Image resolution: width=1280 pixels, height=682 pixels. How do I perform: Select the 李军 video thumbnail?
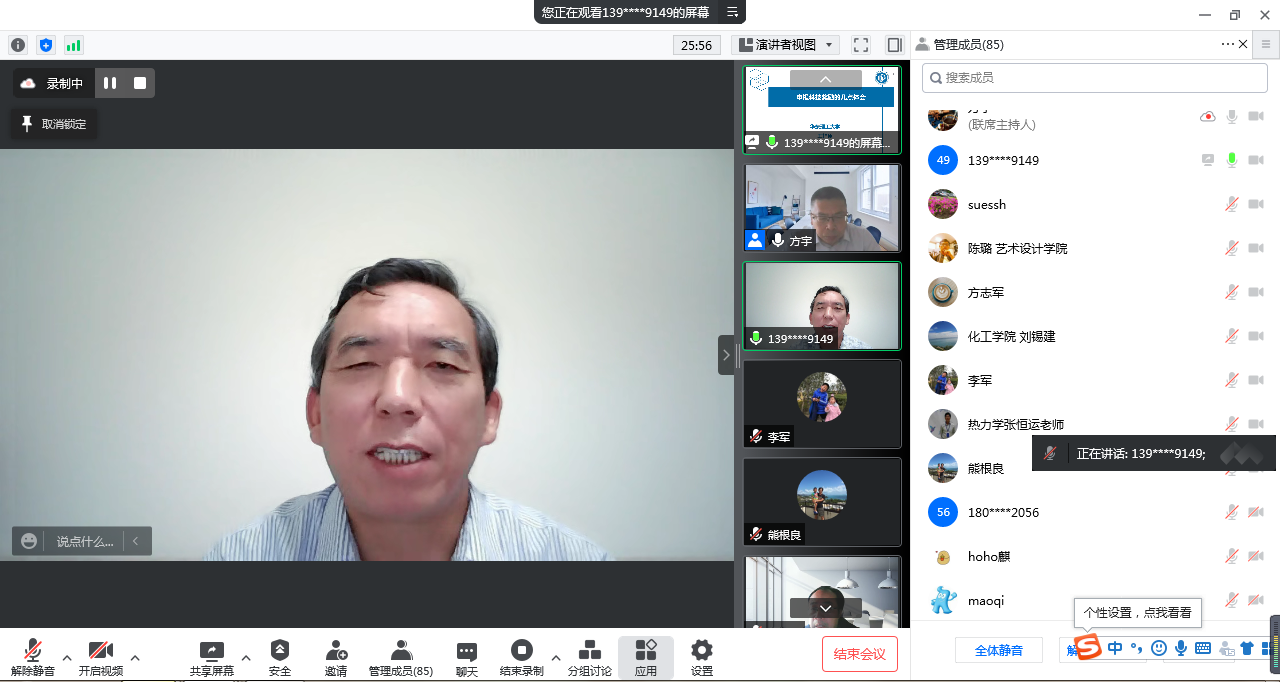[x=822, y=403]
